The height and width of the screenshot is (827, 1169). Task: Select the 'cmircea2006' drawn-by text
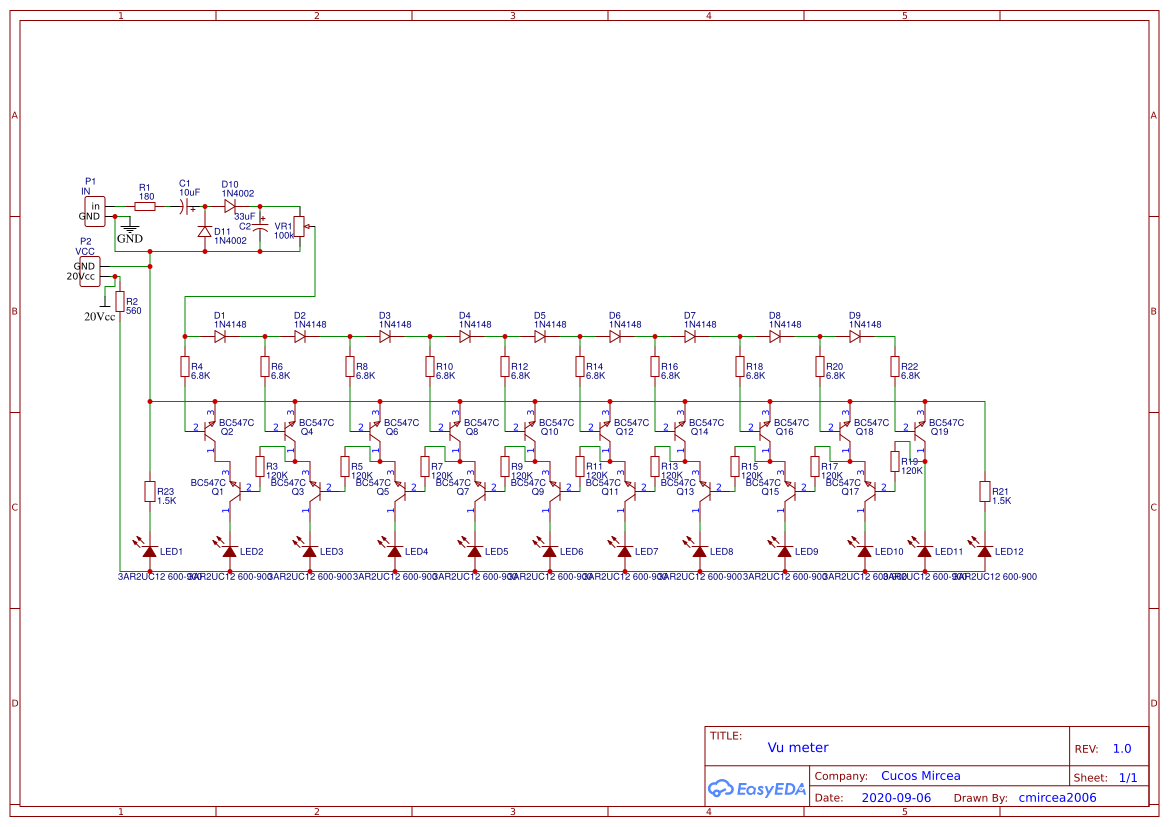(1057, 798)
